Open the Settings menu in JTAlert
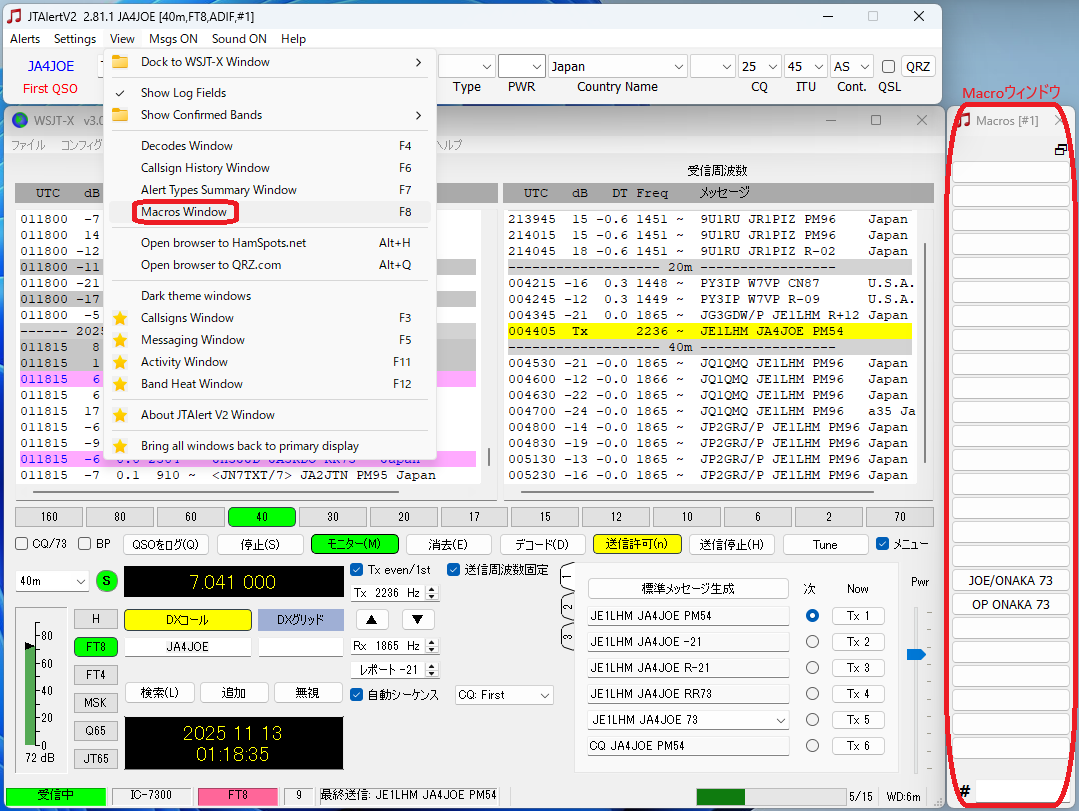The width and height of the screenshot is (1086, 811). pyautogui.click(x=75, y=39)
